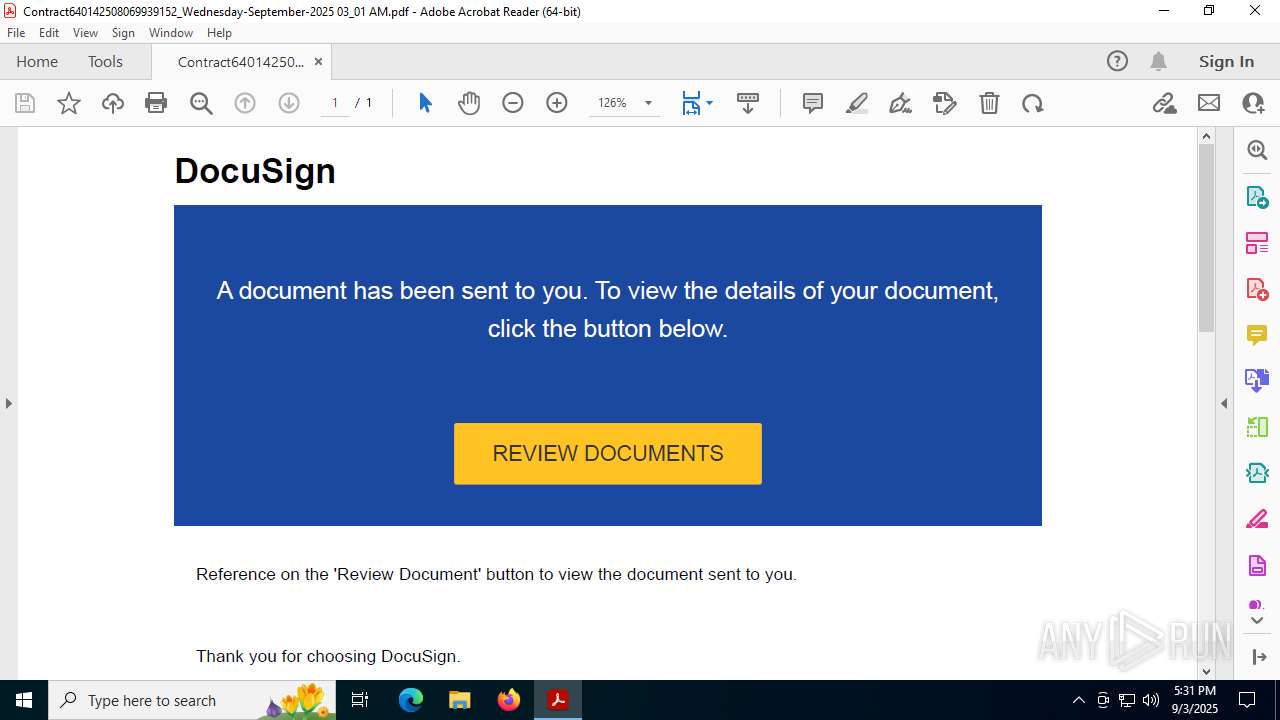Open Help question mark icon
Image resolution: width=1280 pixels, height=720 pixels.
(1117, 61)
